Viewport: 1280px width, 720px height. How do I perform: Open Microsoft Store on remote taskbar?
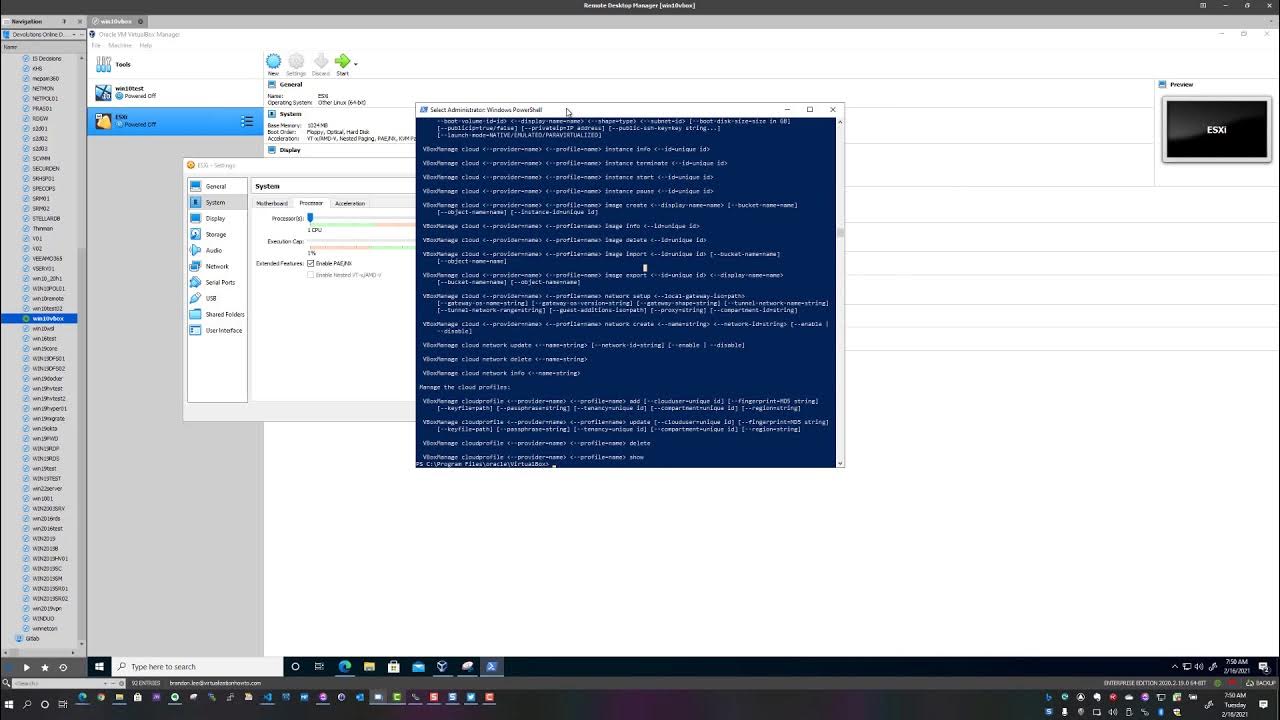[x=393, y=666]
